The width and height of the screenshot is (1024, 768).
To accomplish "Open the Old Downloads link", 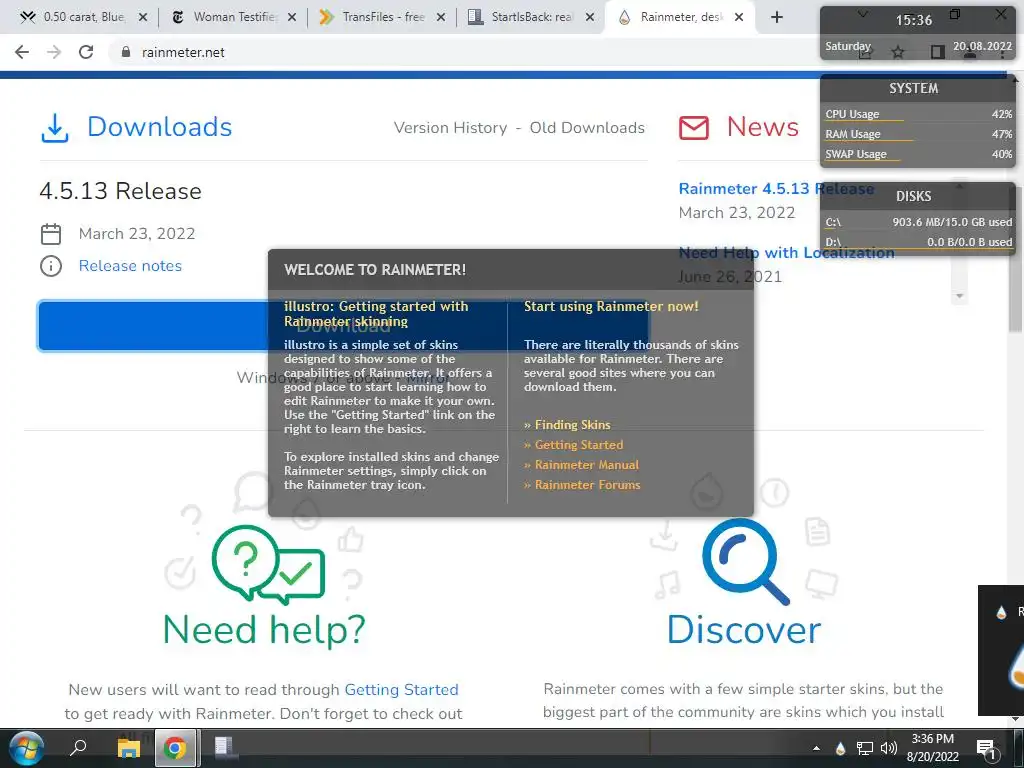I will click(x=587, y=128).
